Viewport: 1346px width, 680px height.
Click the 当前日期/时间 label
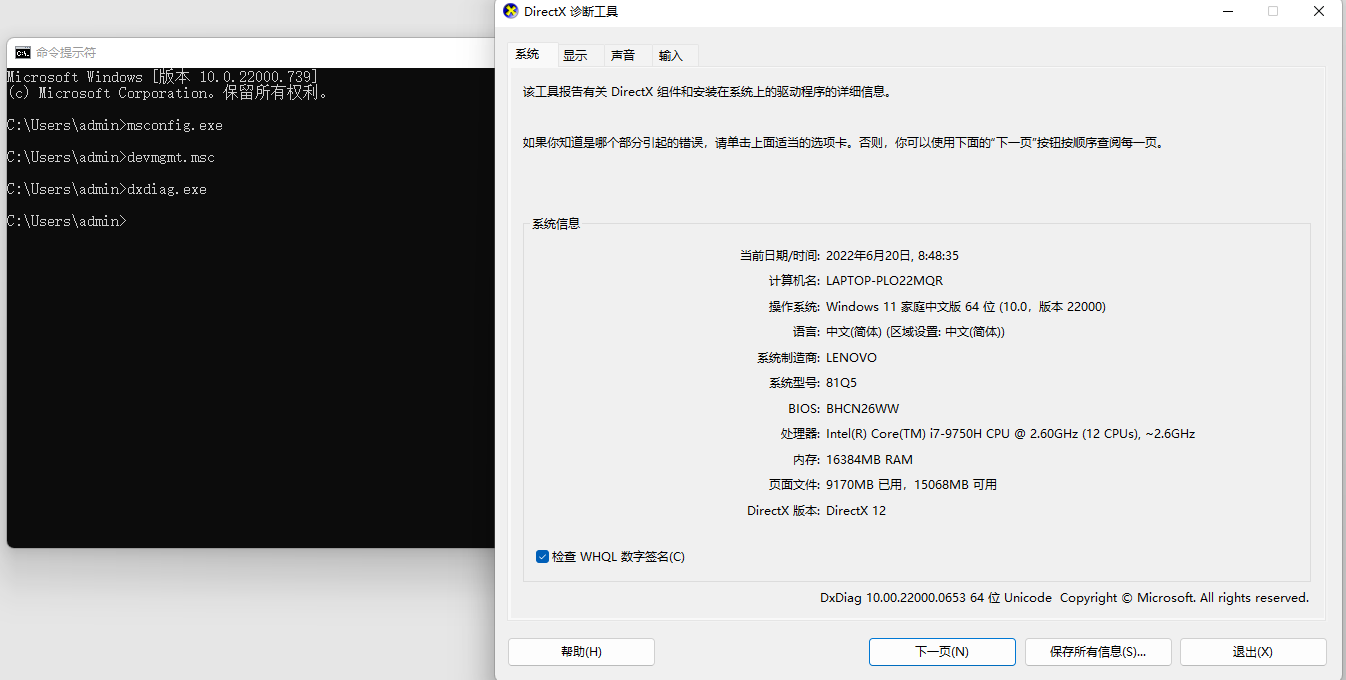[780, 256]
